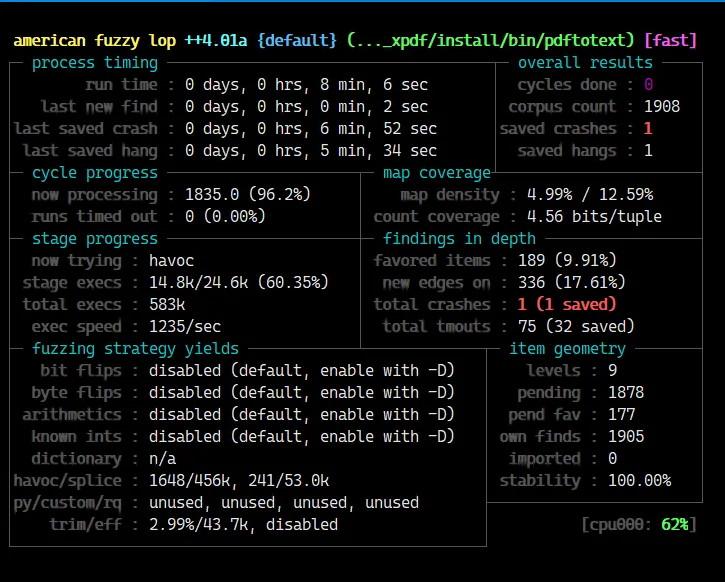Click the 'havoc/splice' label
Image resolution: width=725 pixels, height=582 pixels.
[68, 481]
